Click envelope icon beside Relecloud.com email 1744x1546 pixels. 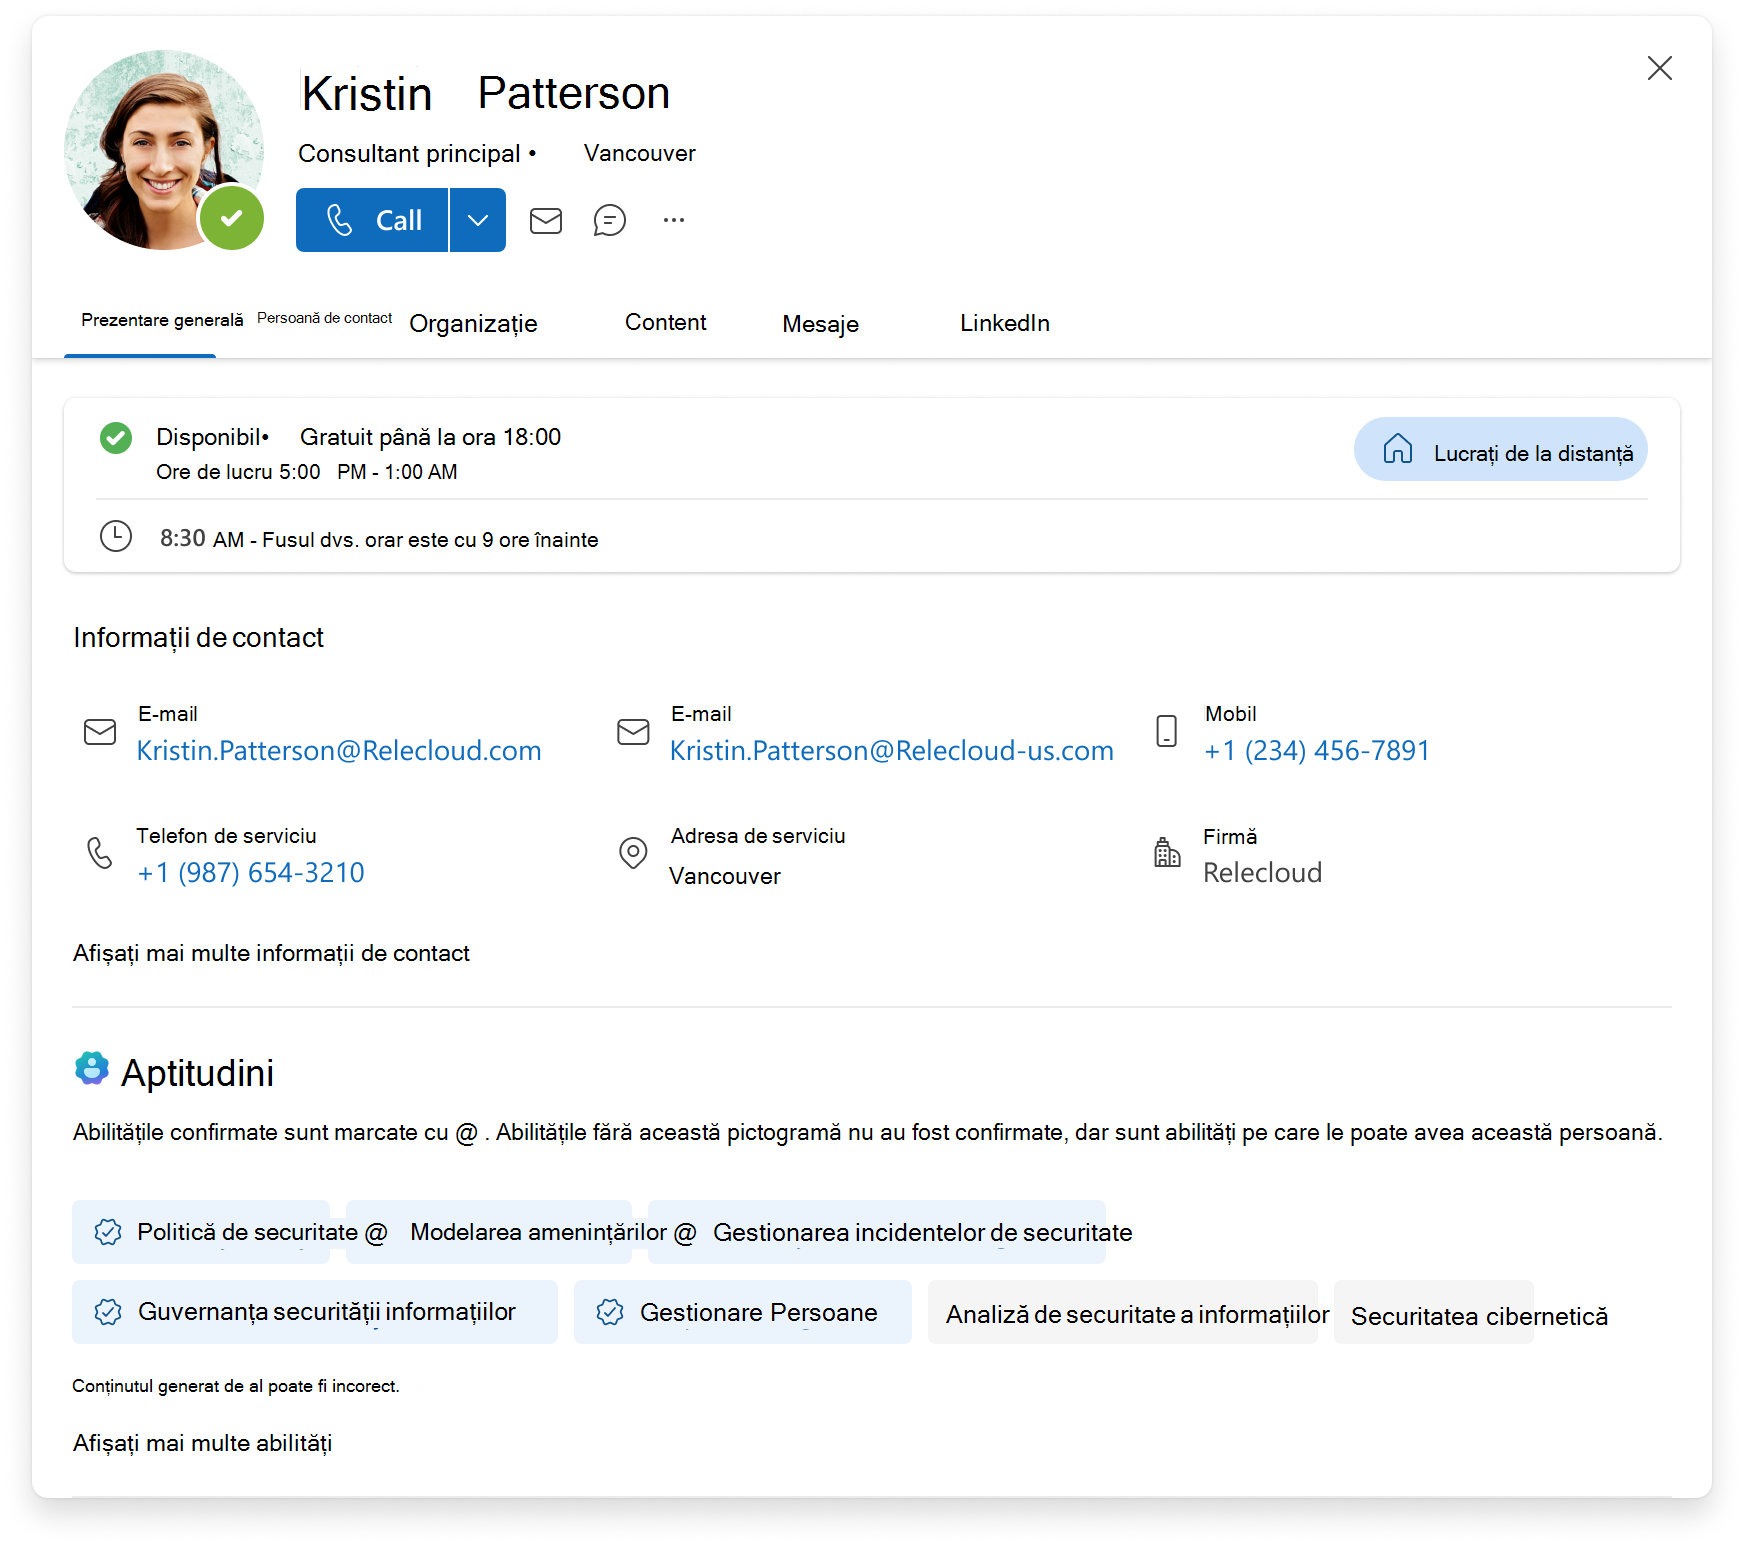tap(100, 732)
